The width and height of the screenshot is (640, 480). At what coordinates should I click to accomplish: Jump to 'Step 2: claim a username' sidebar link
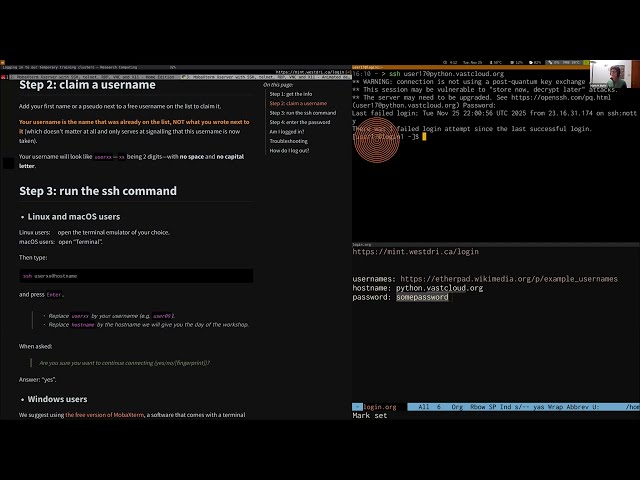click(x=298, y=103)
